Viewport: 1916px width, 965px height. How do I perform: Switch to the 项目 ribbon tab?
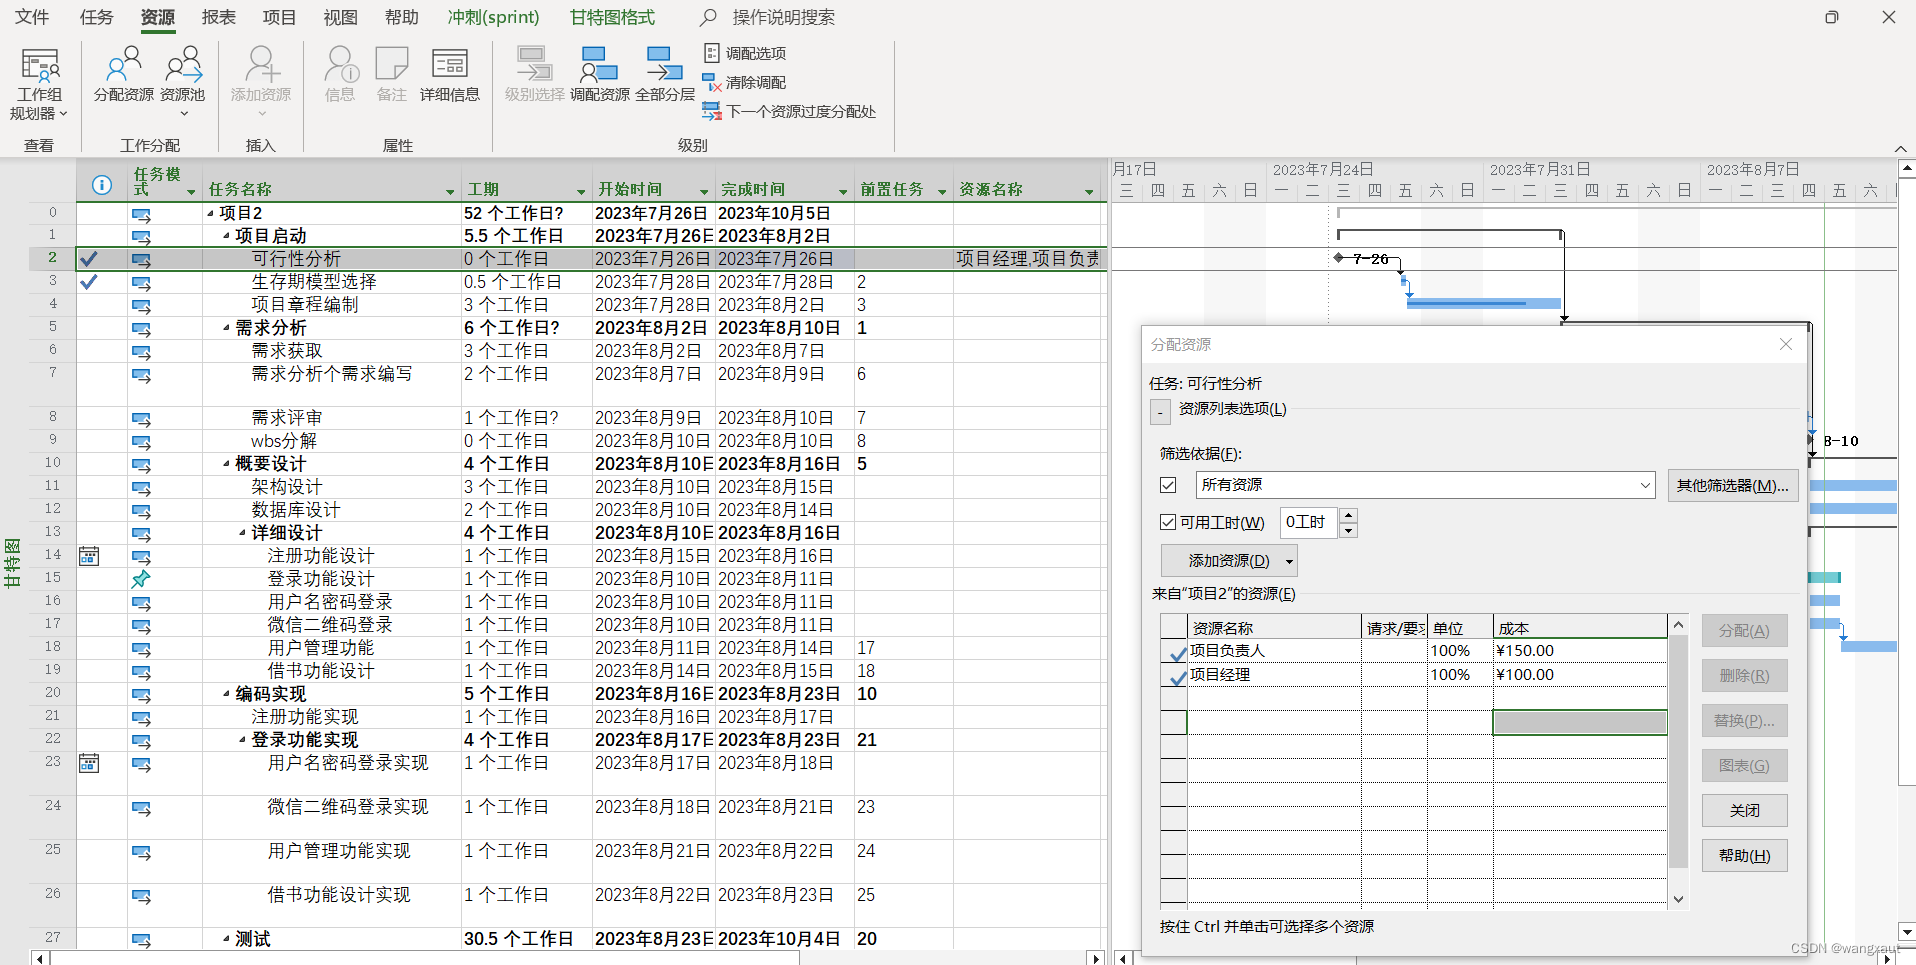279,17
